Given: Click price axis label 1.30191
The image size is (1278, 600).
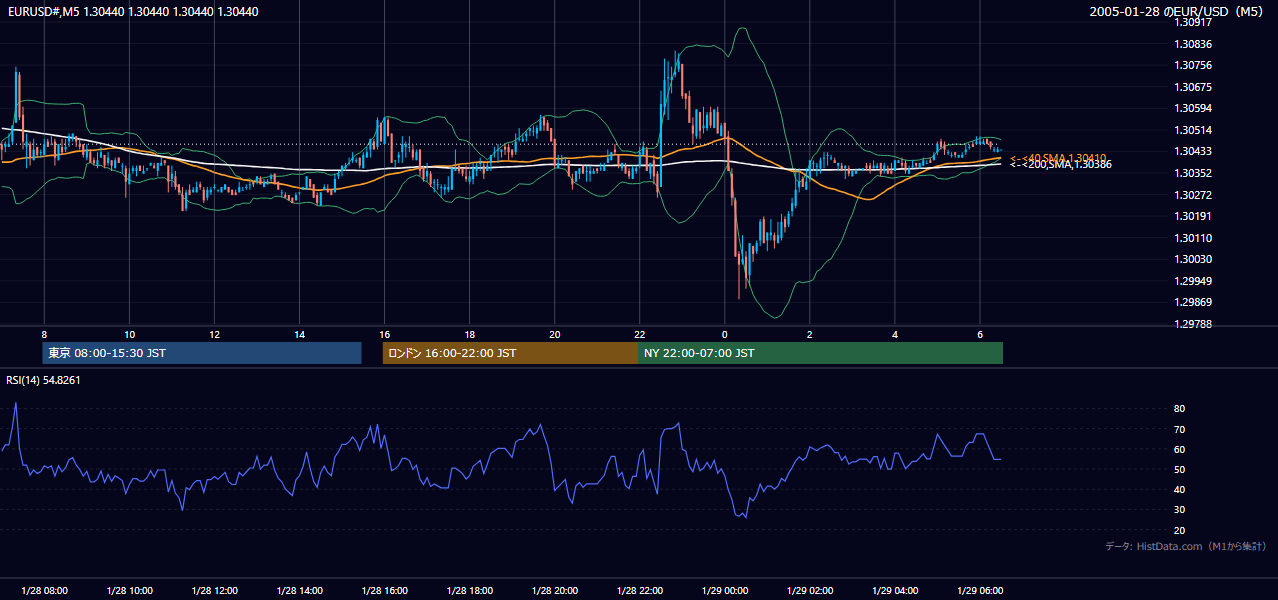Looking at the screenshot, I should [x=1193, y=216].
